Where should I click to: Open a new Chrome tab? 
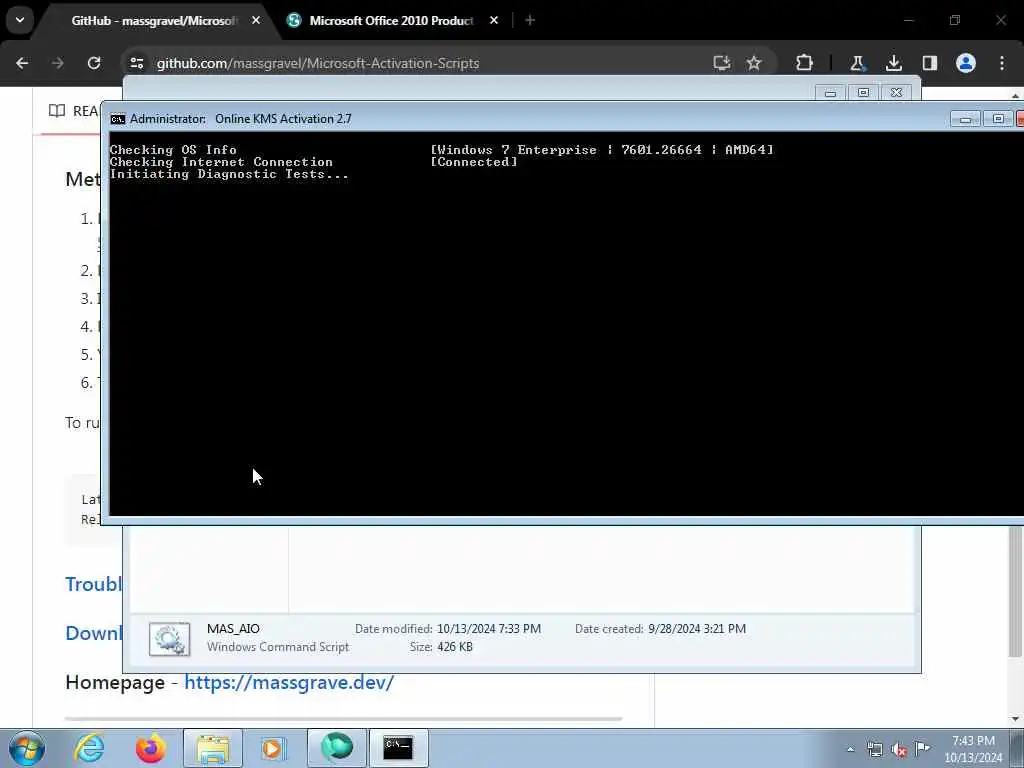click(530, 21)
